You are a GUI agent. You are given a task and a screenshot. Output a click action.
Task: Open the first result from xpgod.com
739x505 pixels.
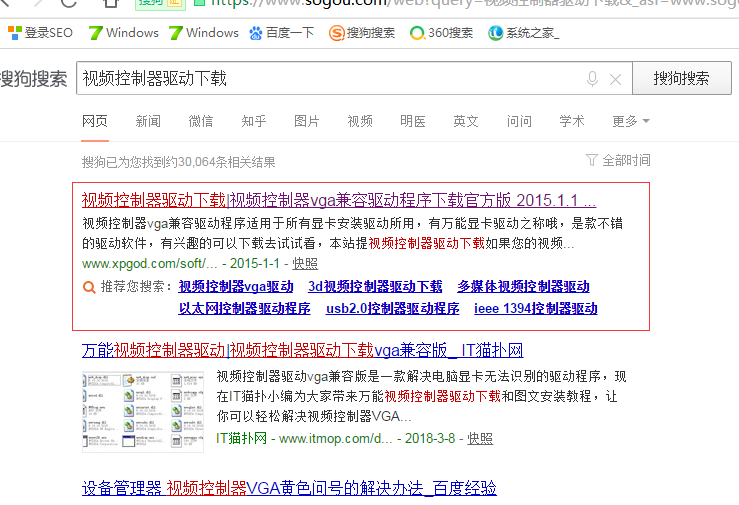point(338,199)
